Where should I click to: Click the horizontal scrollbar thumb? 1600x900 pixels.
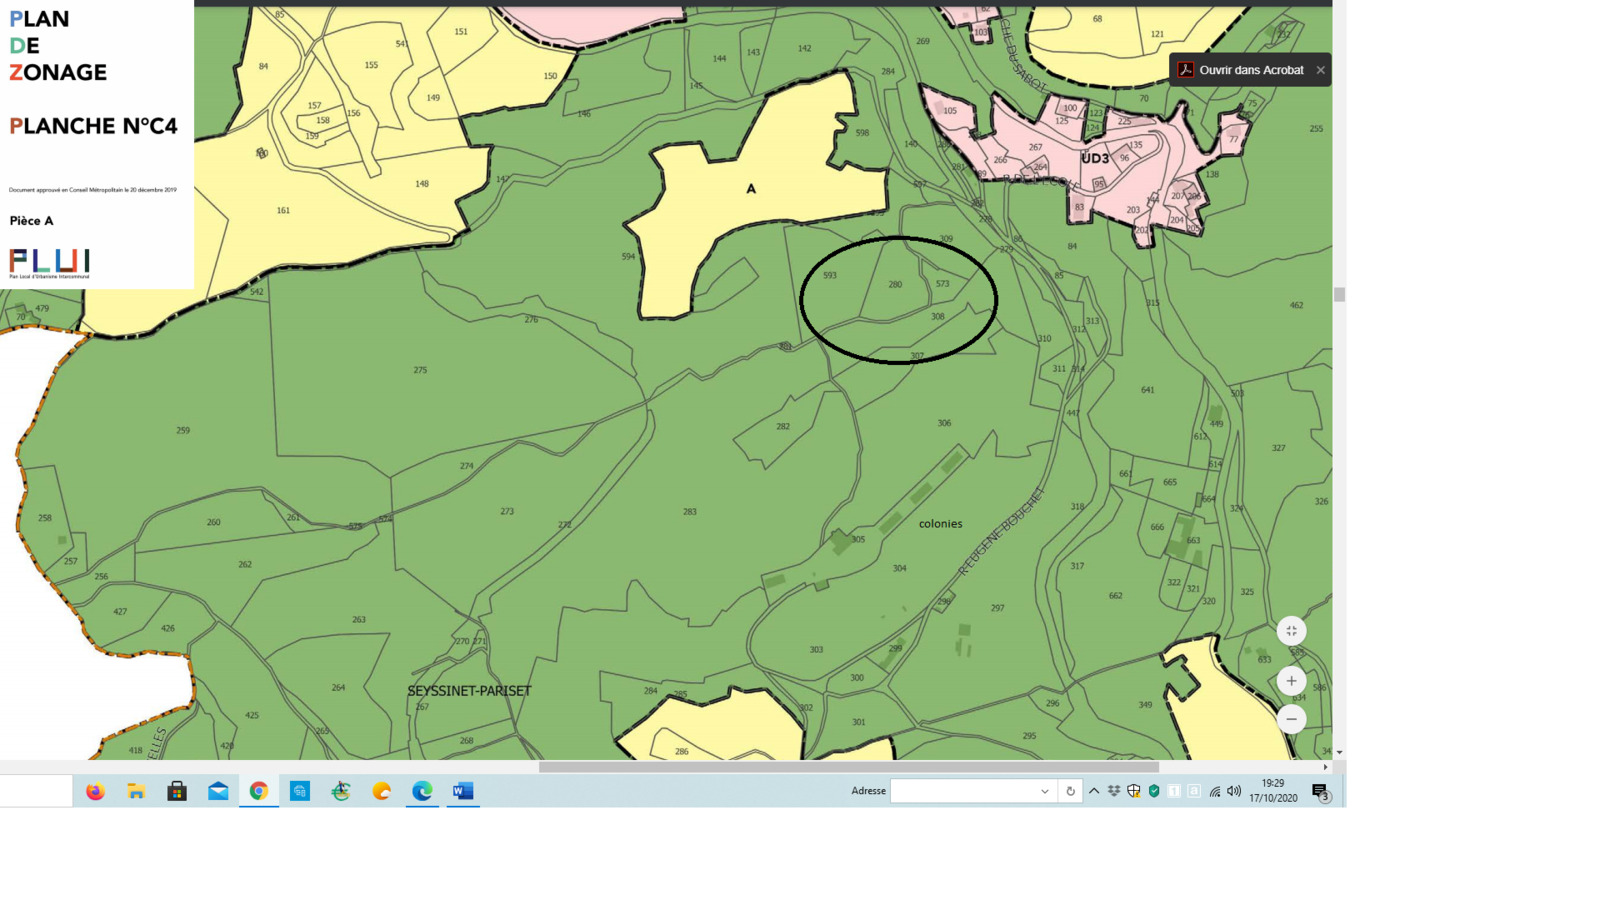coord(848,767)
